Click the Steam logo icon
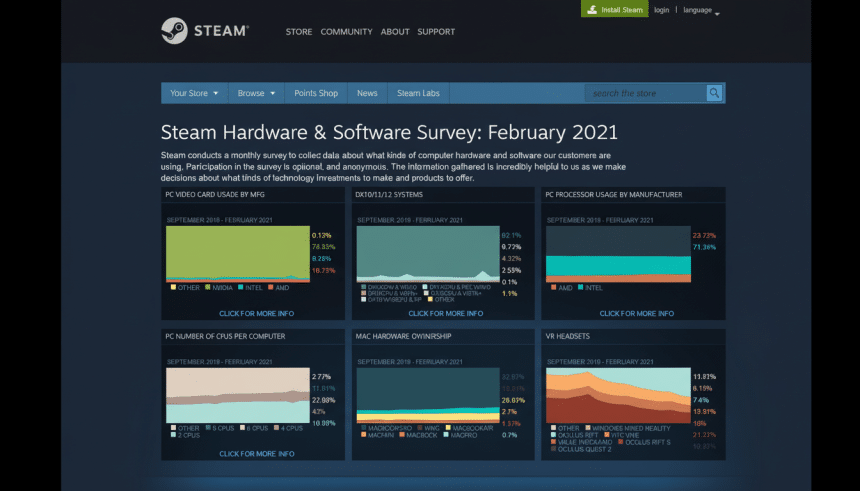The image size is (860, 491). tap(174, 31)
